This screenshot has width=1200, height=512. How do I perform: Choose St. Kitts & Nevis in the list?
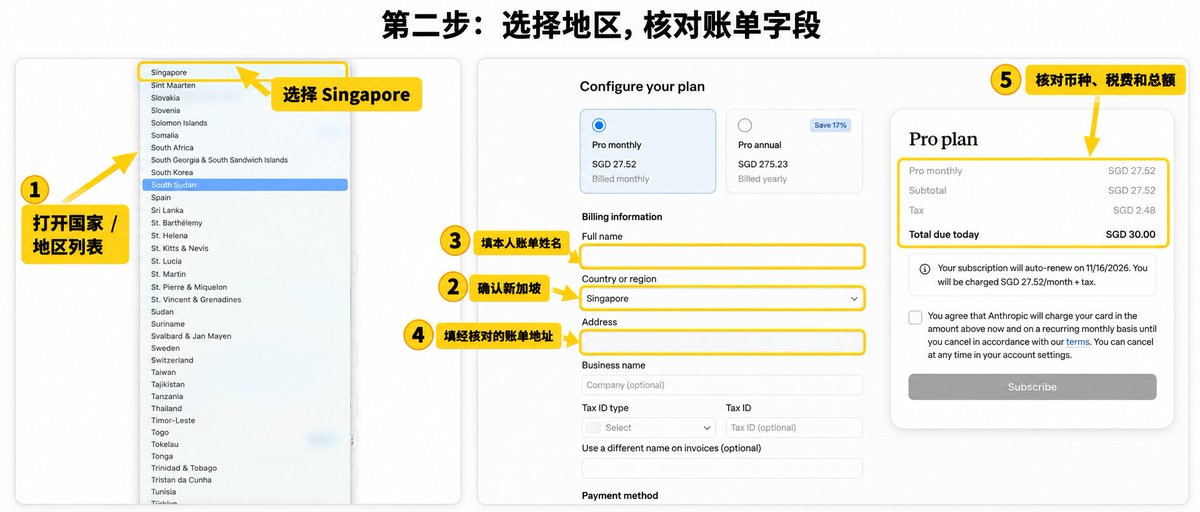[x=180, y=248]
